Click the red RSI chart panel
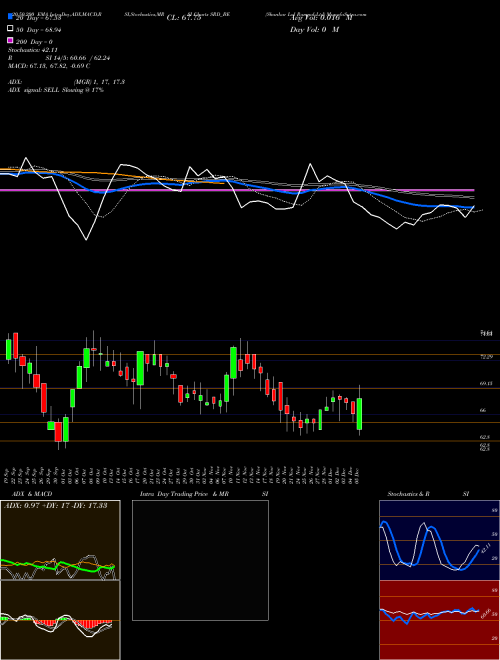 pyautogui.click(x=439, y=620)
